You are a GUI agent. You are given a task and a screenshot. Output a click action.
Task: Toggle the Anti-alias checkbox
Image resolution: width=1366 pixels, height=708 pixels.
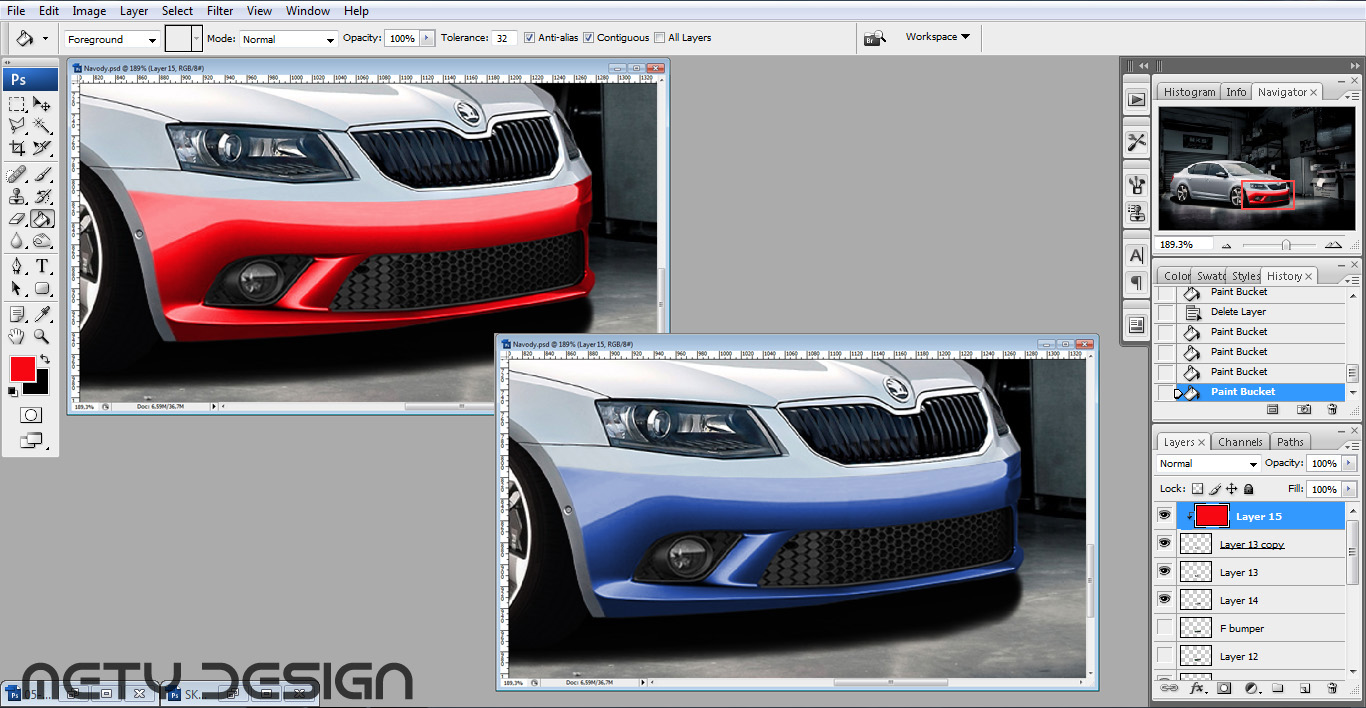tap(529, 38)
